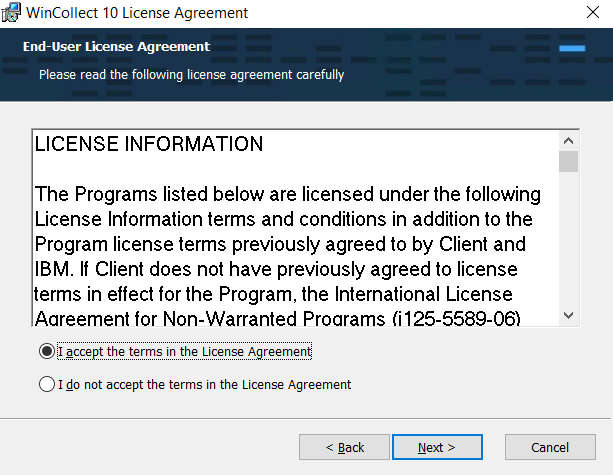Image resolution: width=613 pixels, height=475 pixels.
Task: Click the "I accept the terms" label text
Action: (185, 352)
